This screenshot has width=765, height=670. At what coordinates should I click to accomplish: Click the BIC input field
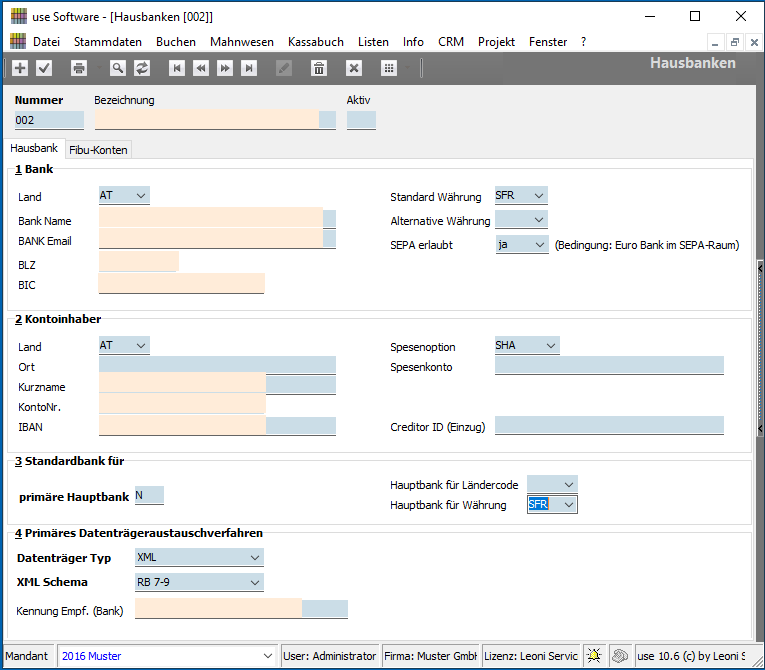pyautogui.click(x=181, y=284)
